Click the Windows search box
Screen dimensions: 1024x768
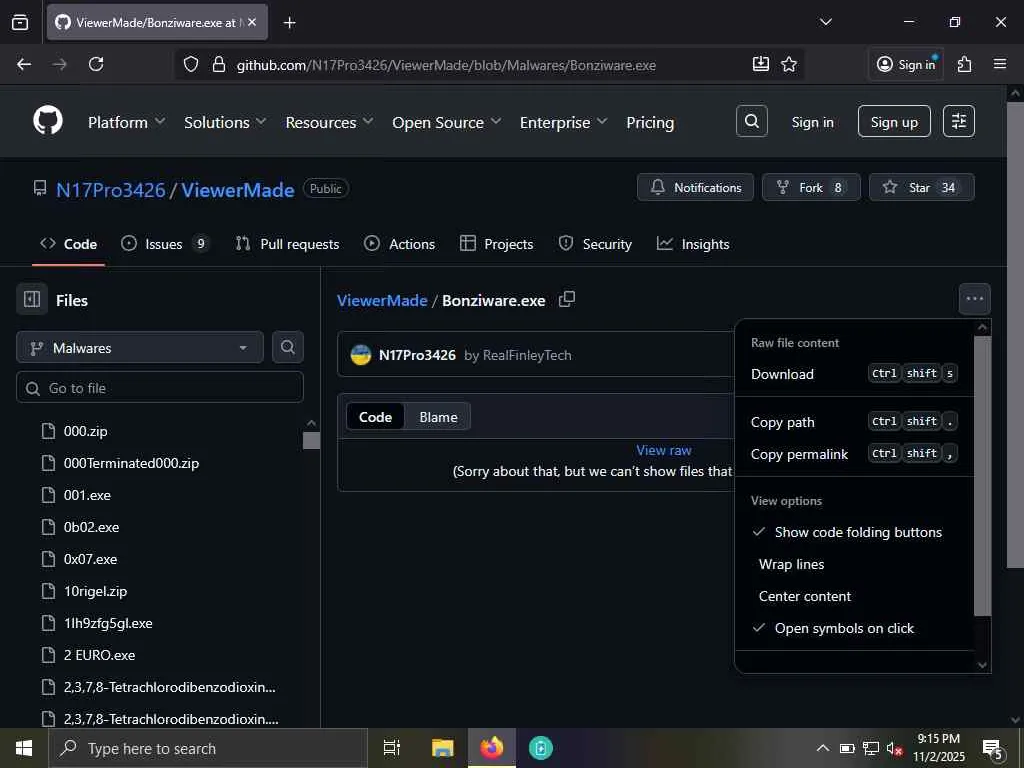click(x=208, y=748)
